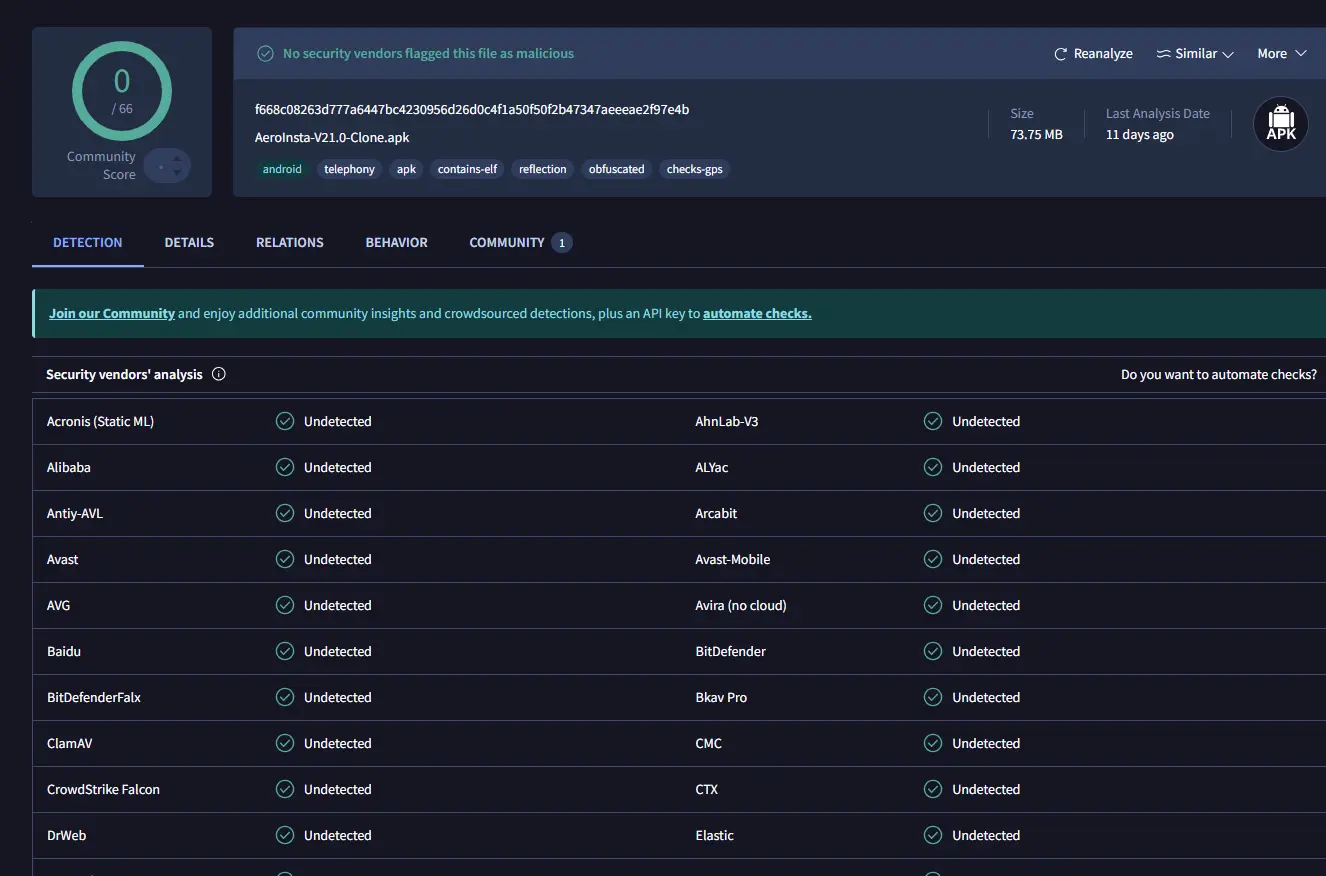The width and height of the screenshot is (1326, 876).
Task: Click the Undetected status for Elastic
Action: (x=986, y=836)
